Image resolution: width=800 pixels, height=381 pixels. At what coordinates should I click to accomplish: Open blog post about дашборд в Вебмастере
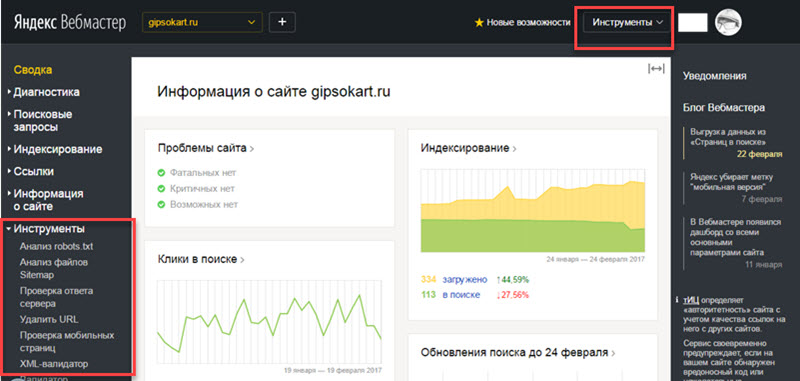735,237
